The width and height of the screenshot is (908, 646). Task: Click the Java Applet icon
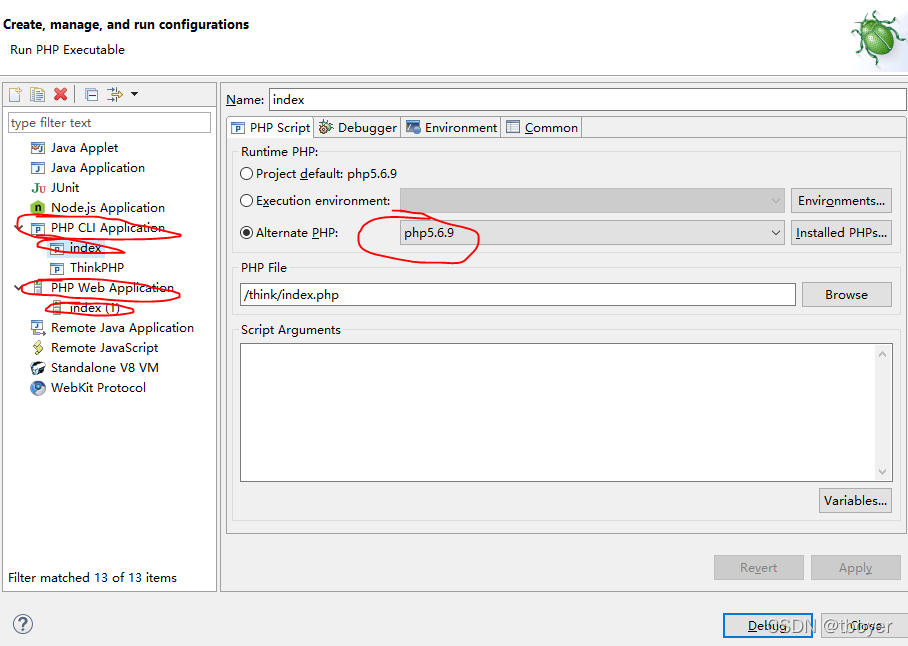point(38,148)
